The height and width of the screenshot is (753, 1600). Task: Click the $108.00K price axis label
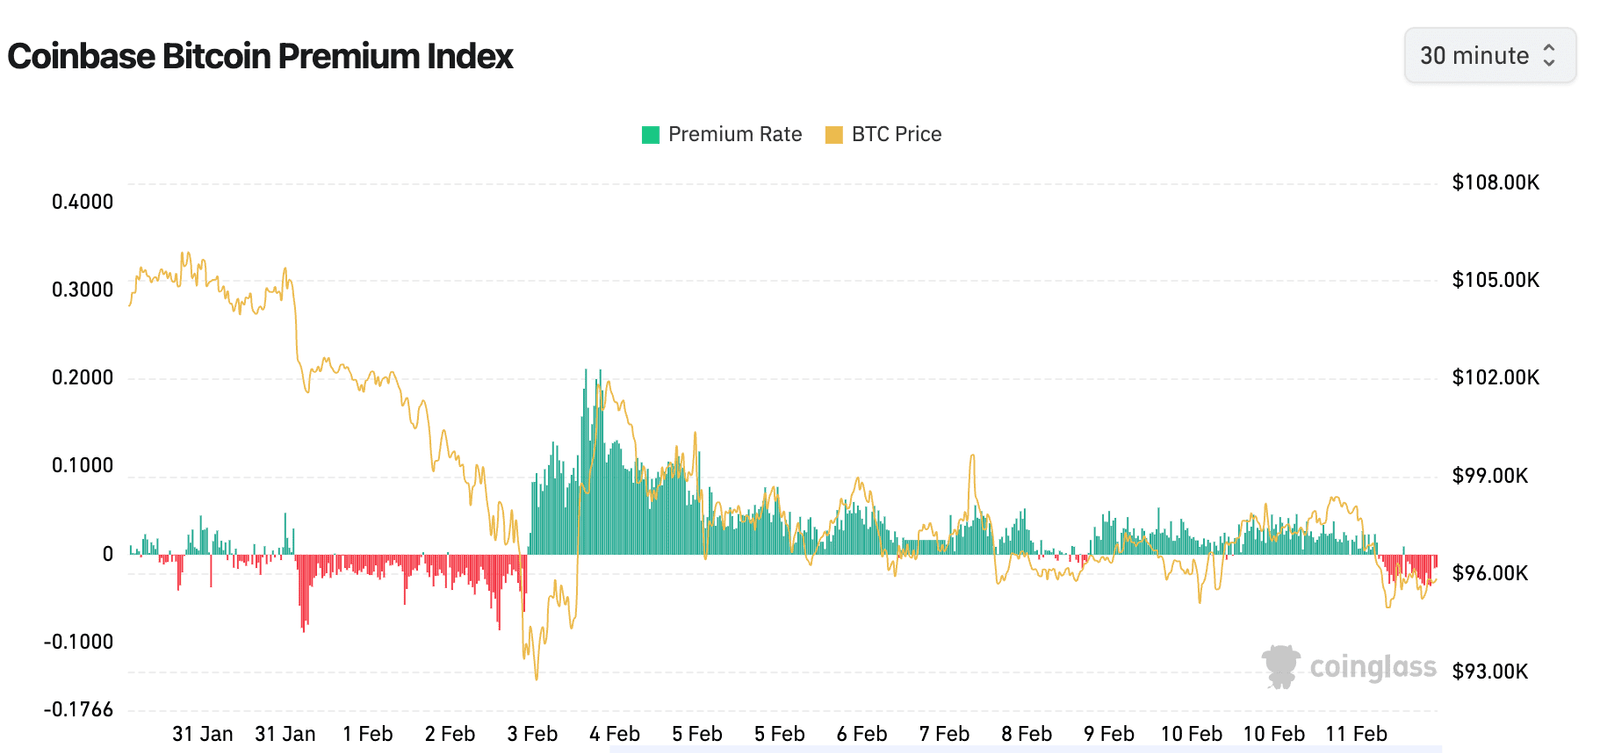[1494, 182]
